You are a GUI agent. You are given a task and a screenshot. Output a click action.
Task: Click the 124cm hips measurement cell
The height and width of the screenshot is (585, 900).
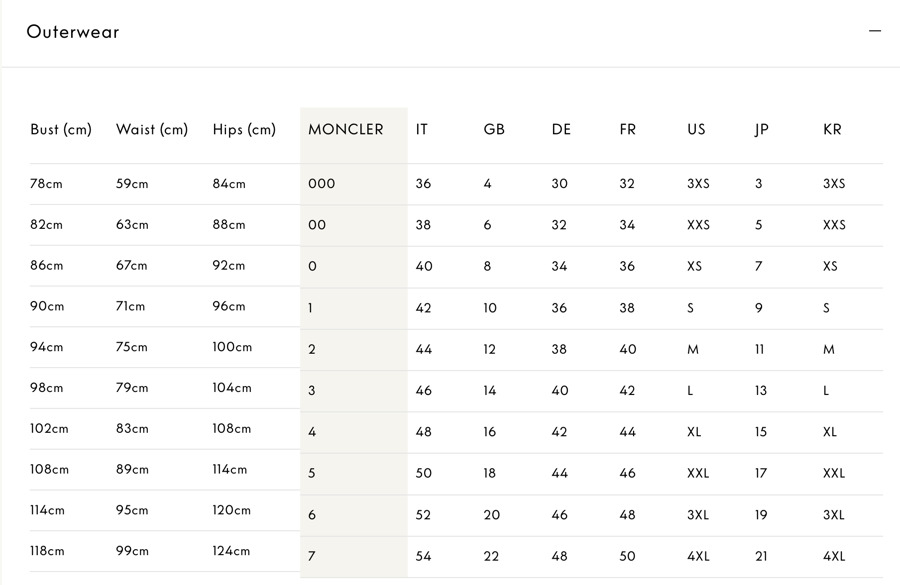[231, 551]
